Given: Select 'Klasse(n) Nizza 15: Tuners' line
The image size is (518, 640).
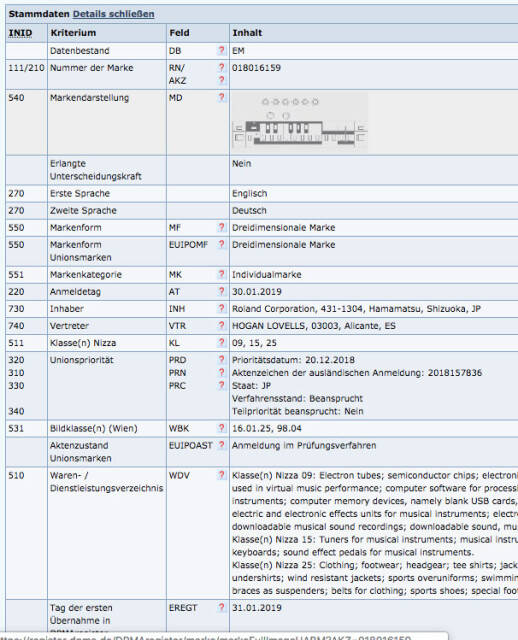Looking at the screenshot, I should pos(375,539).
